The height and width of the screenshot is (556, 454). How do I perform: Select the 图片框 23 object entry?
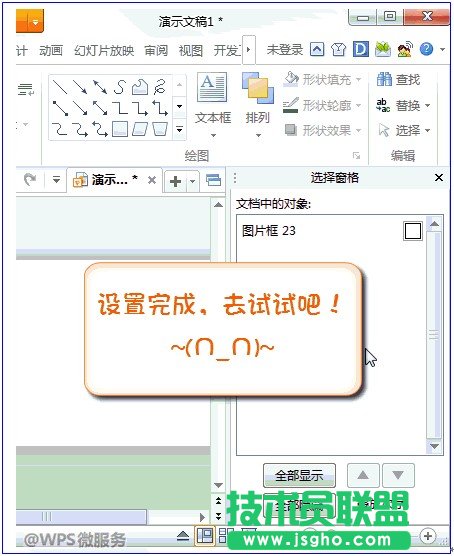[x=268, y=231]
